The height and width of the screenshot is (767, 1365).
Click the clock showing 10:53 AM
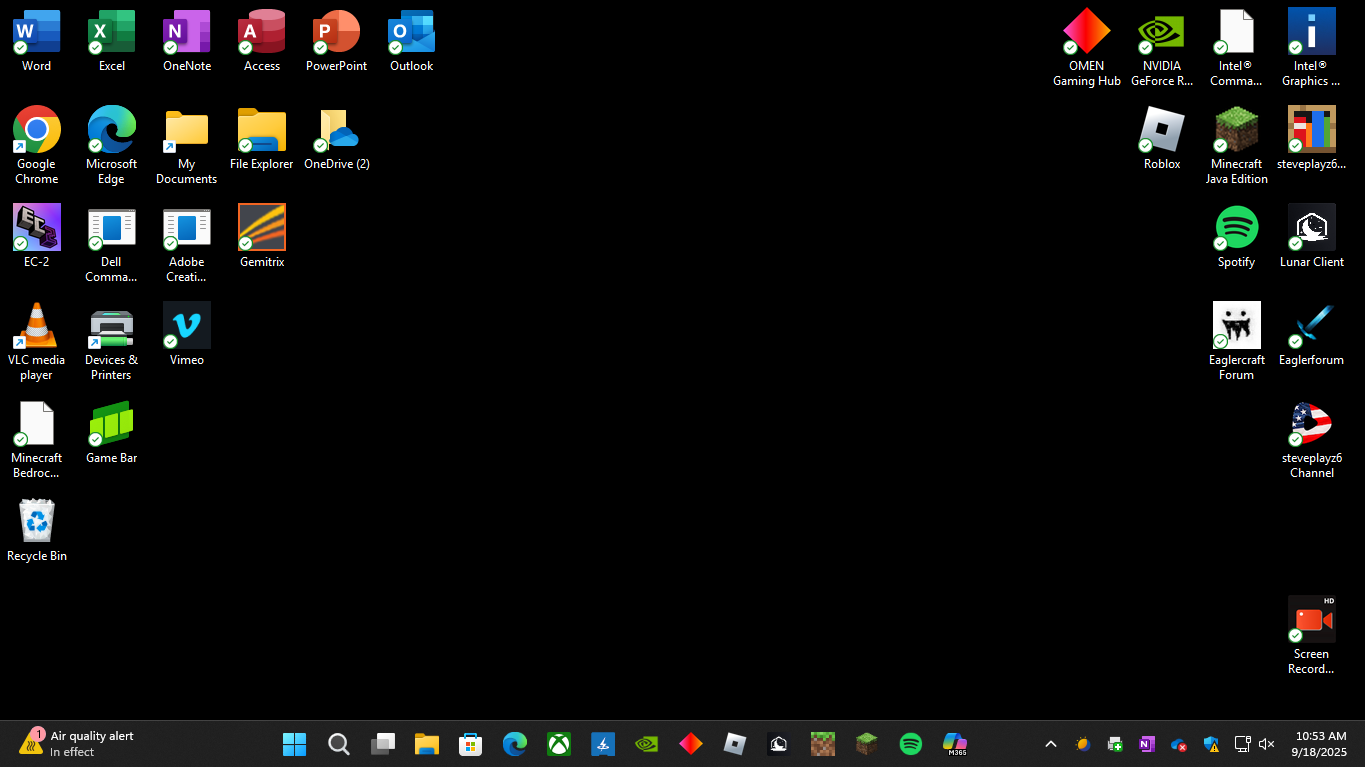[1320, 744]
